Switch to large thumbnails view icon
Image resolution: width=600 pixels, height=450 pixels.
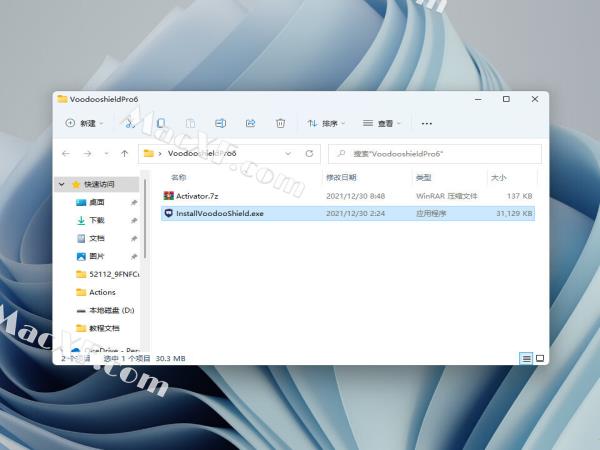[x=540, y=359]
